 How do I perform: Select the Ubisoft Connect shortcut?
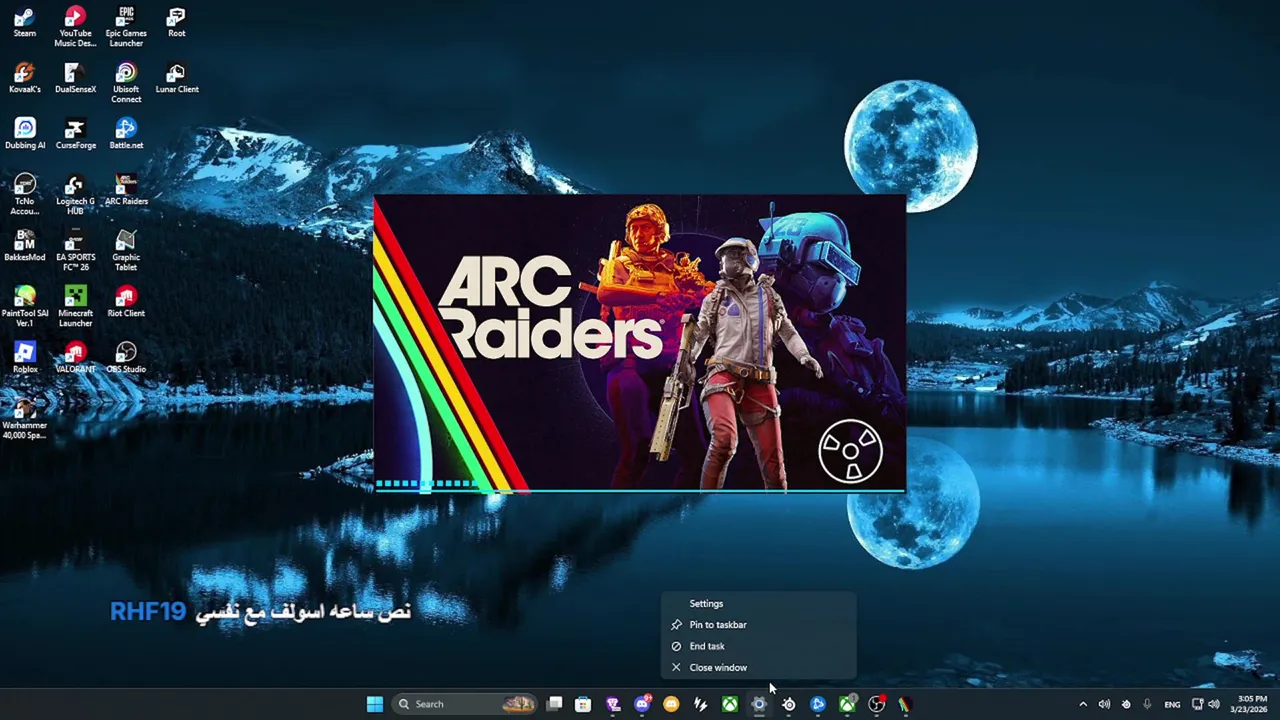(126, 83)
